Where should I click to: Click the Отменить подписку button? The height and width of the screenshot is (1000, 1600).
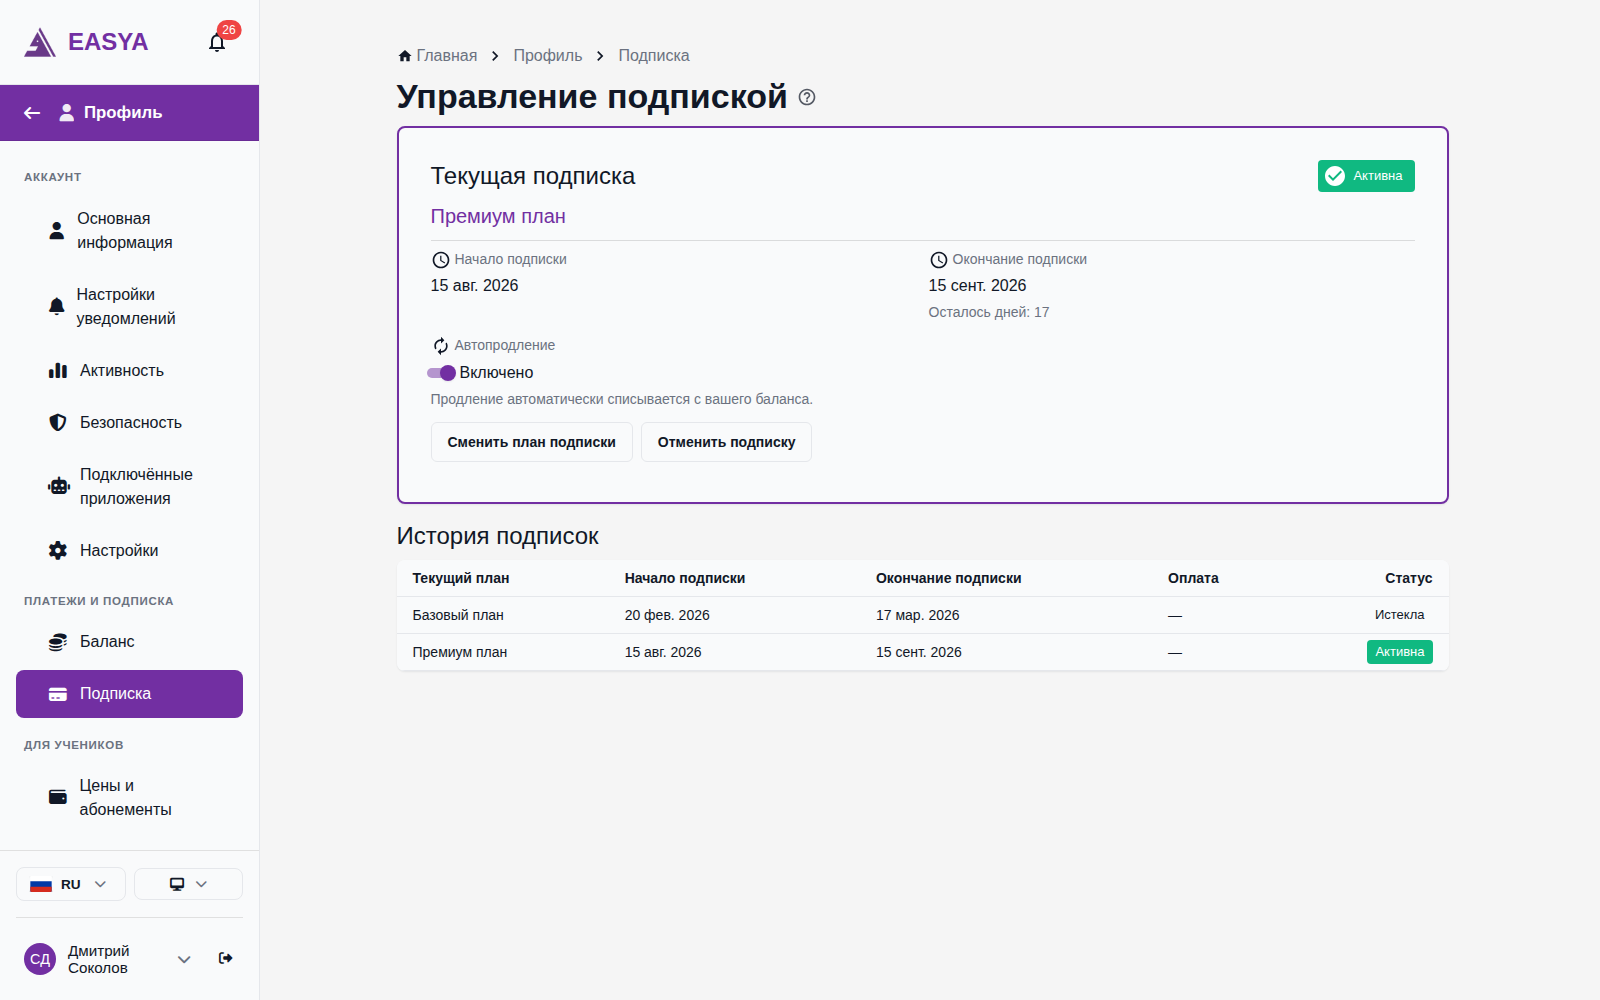(727, 442)
